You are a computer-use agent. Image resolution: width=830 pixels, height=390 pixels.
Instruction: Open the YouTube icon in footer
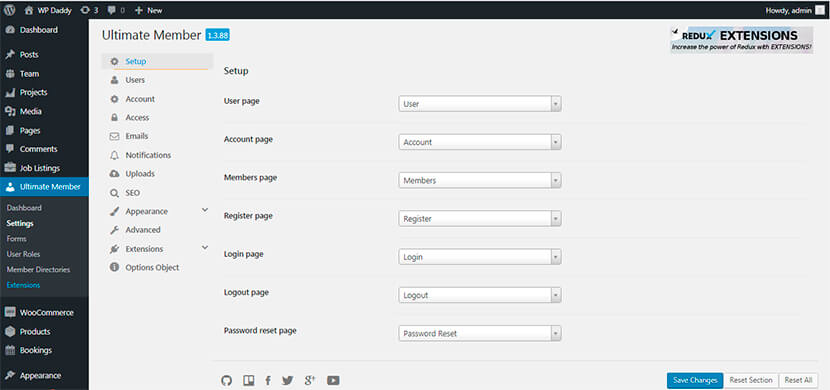[x=333, y=380]
